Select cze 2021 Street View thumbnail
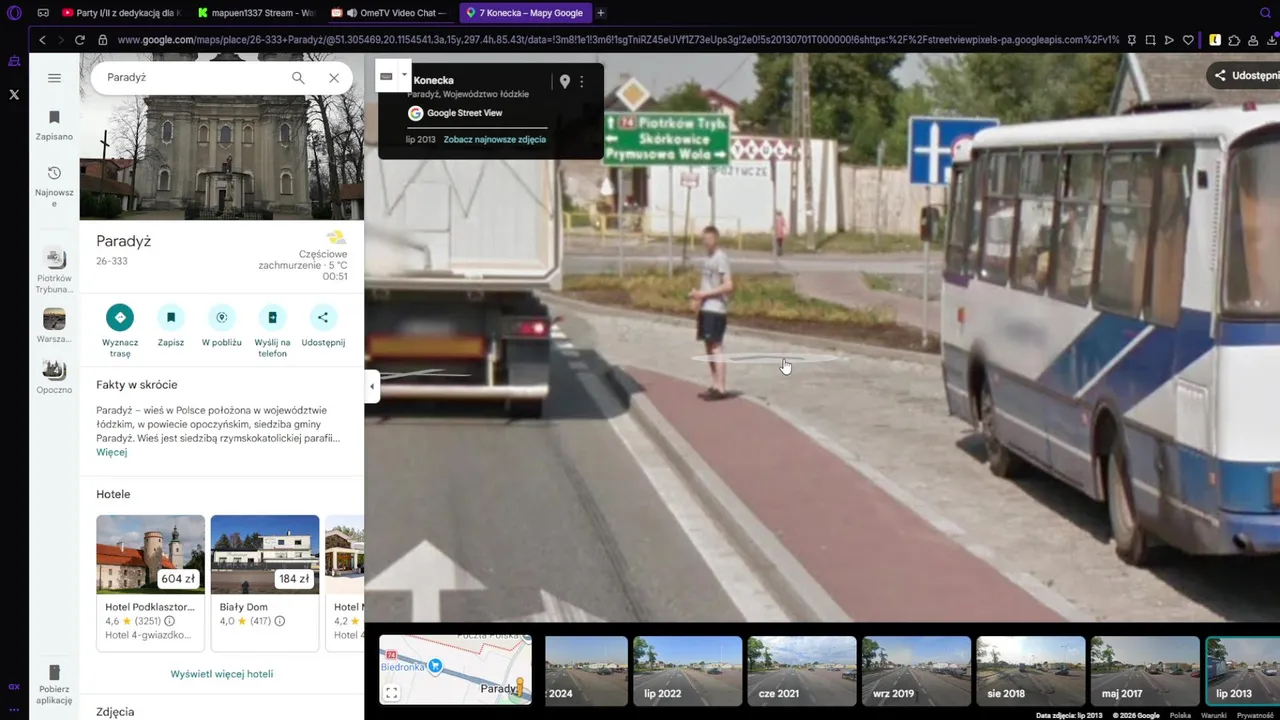The width and height of the screenshot is (1280, 720). coord(802,671)
